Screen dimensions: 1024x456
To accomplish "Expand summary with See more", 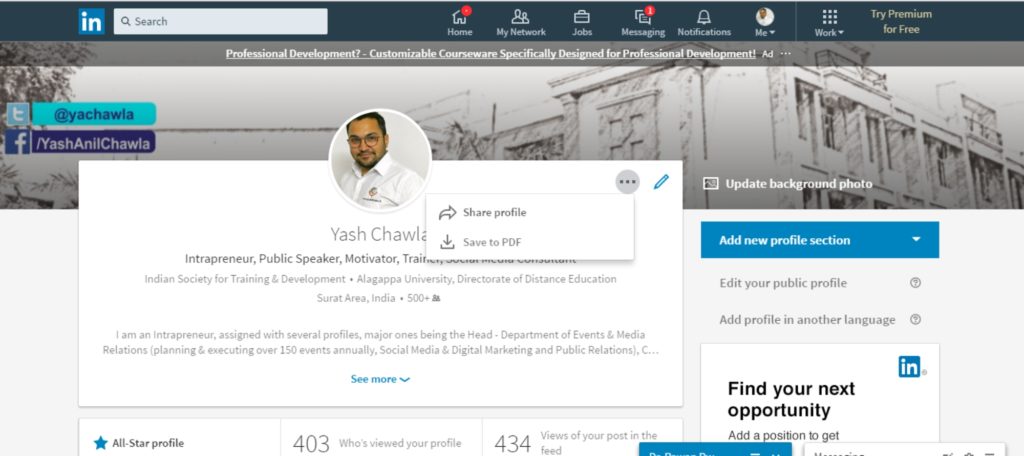I will (380, 379).
